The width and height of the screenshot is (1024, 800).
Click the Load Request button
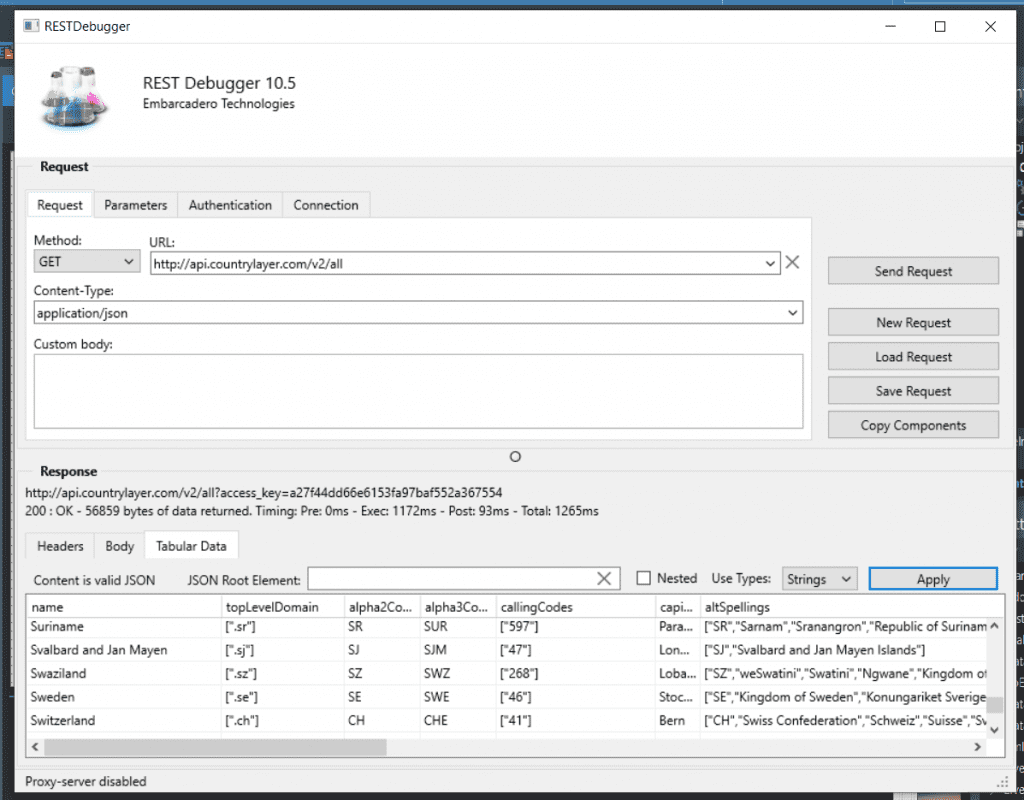point(913,357)
